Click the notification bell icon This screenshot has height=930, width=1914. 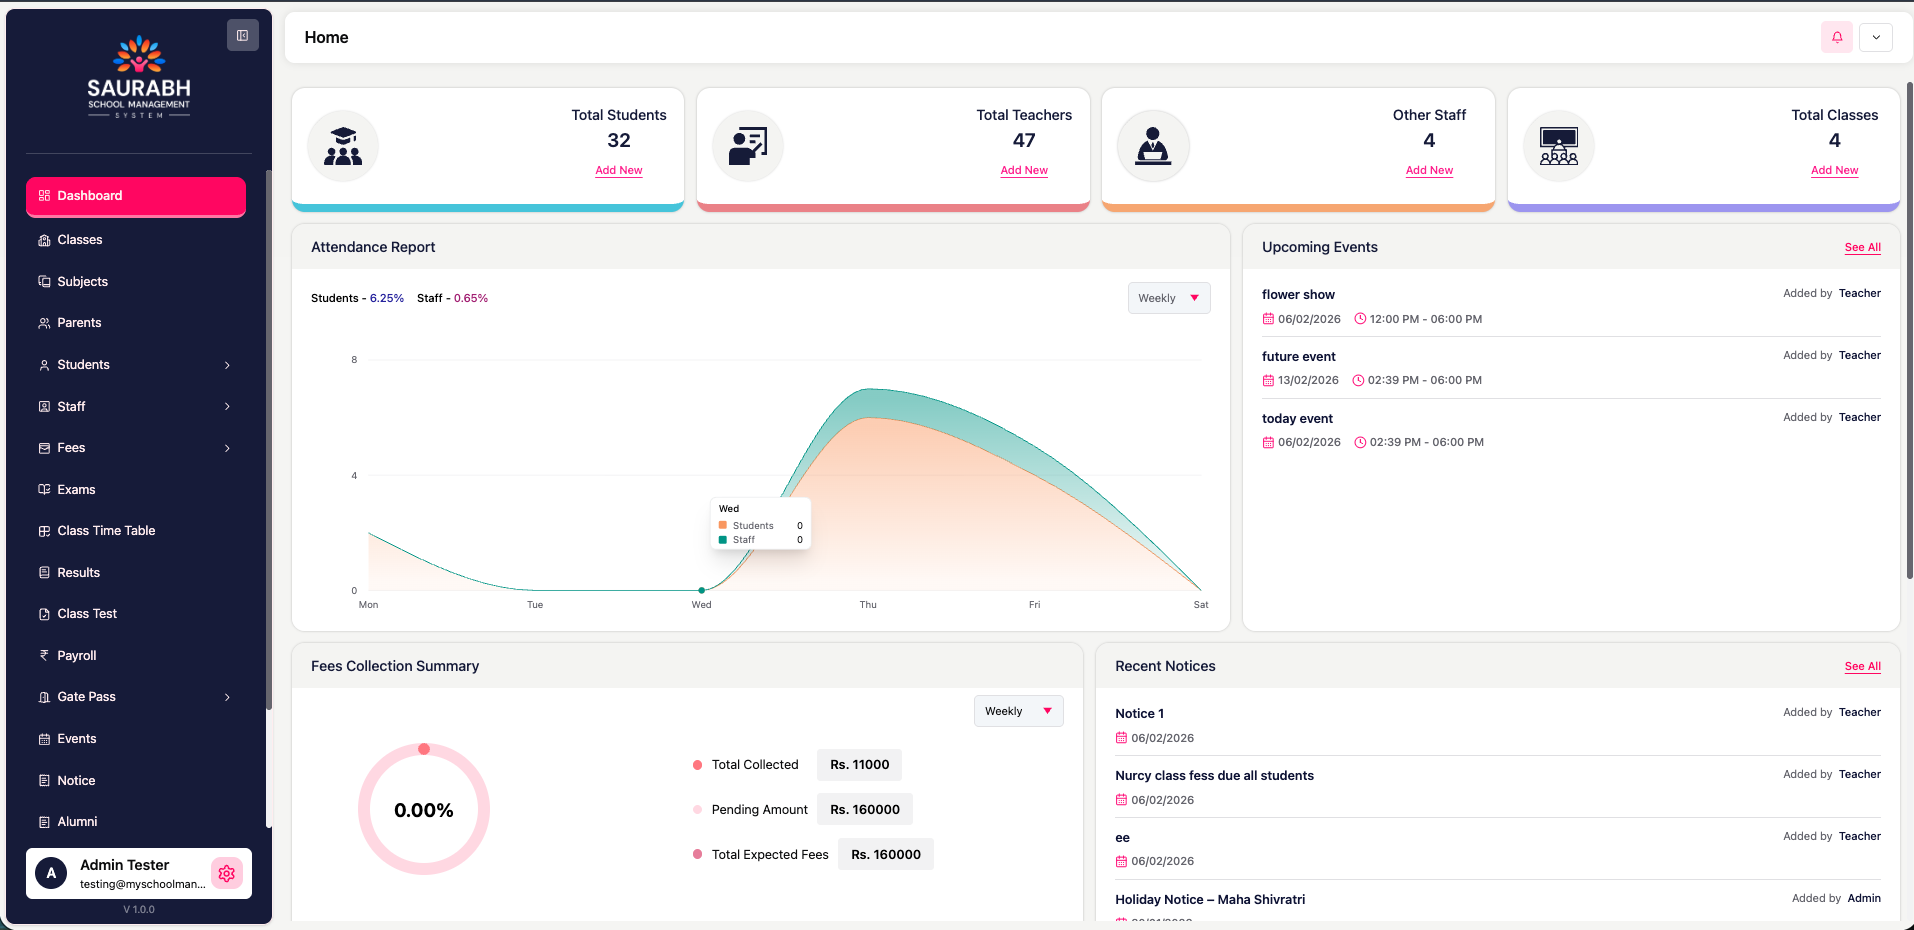coord(1837,37)
